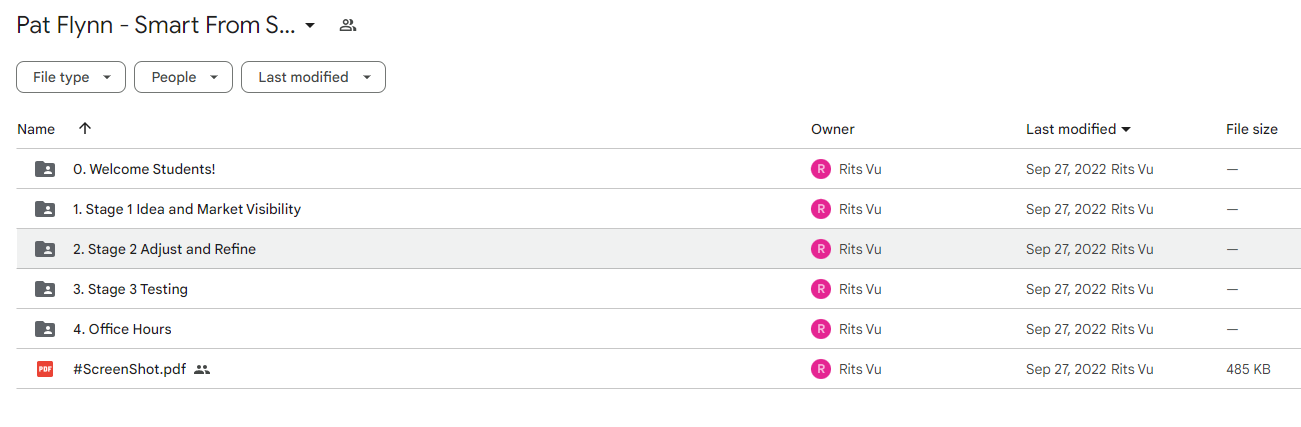
Task: Click the shared indicator icon beside #ScreenShot.pdf
Action: 202,369
